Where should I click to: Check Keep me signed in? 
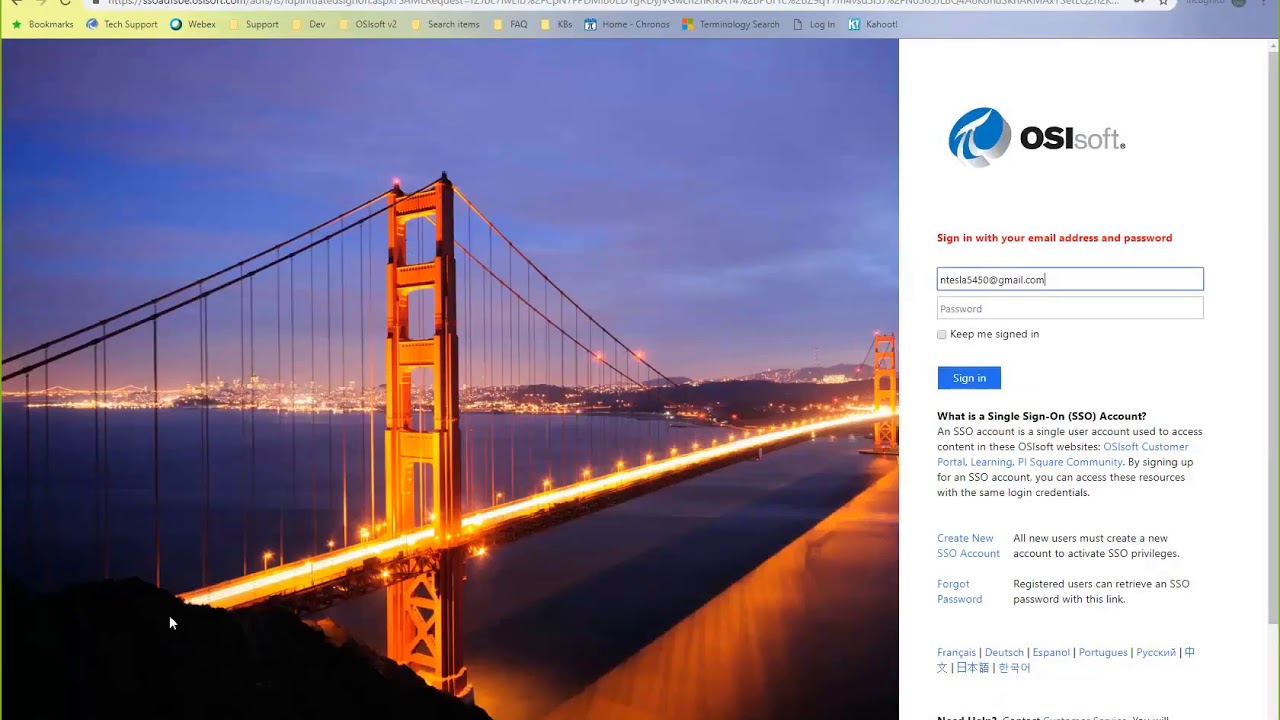[x=942, y=335]
